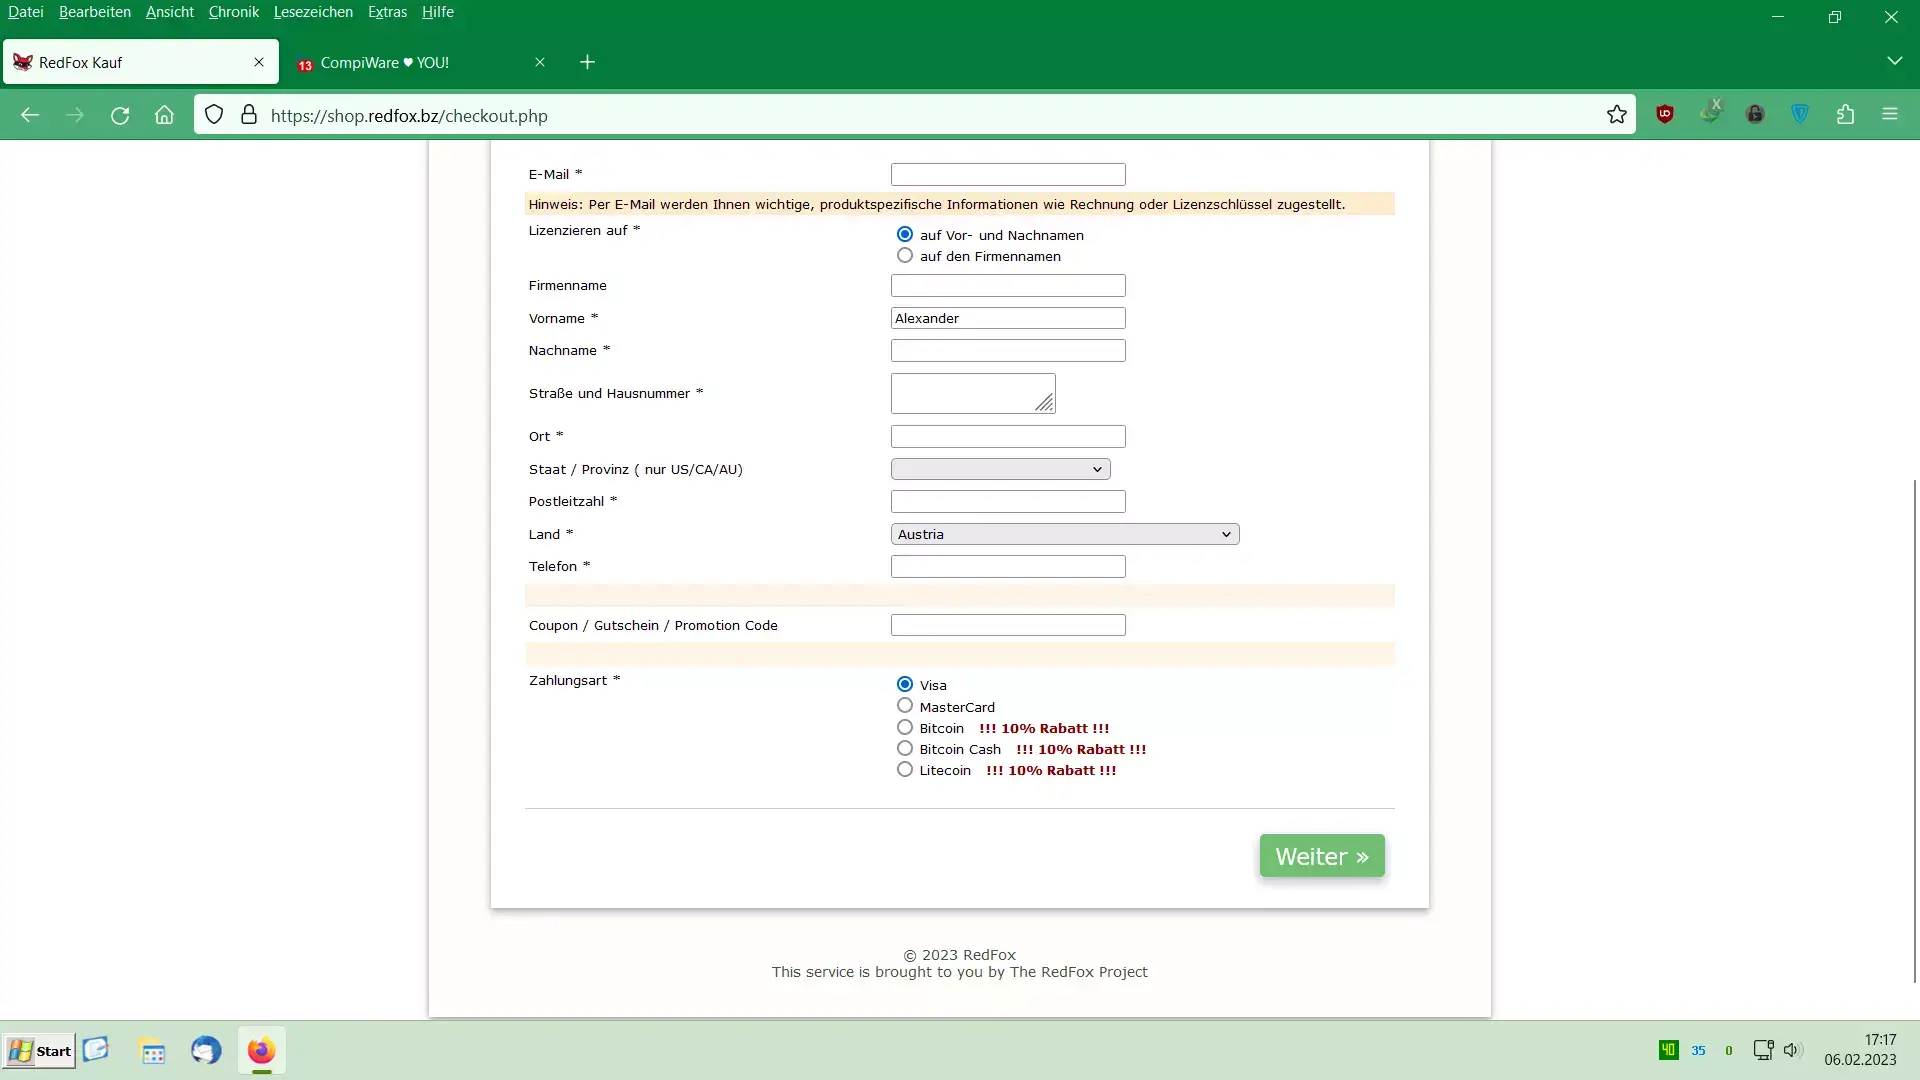
Task: Choose MasterCard as payment method
Action: [905, 706]
